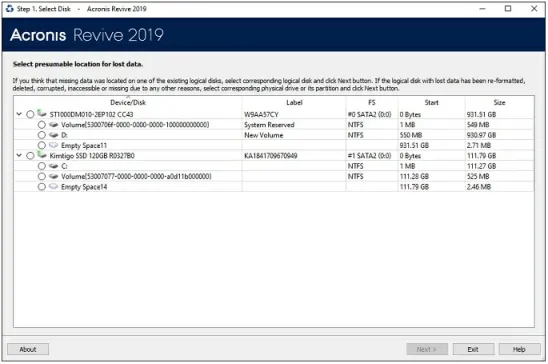Click the System Reserved volume partition icon

(x=53, y=125)
